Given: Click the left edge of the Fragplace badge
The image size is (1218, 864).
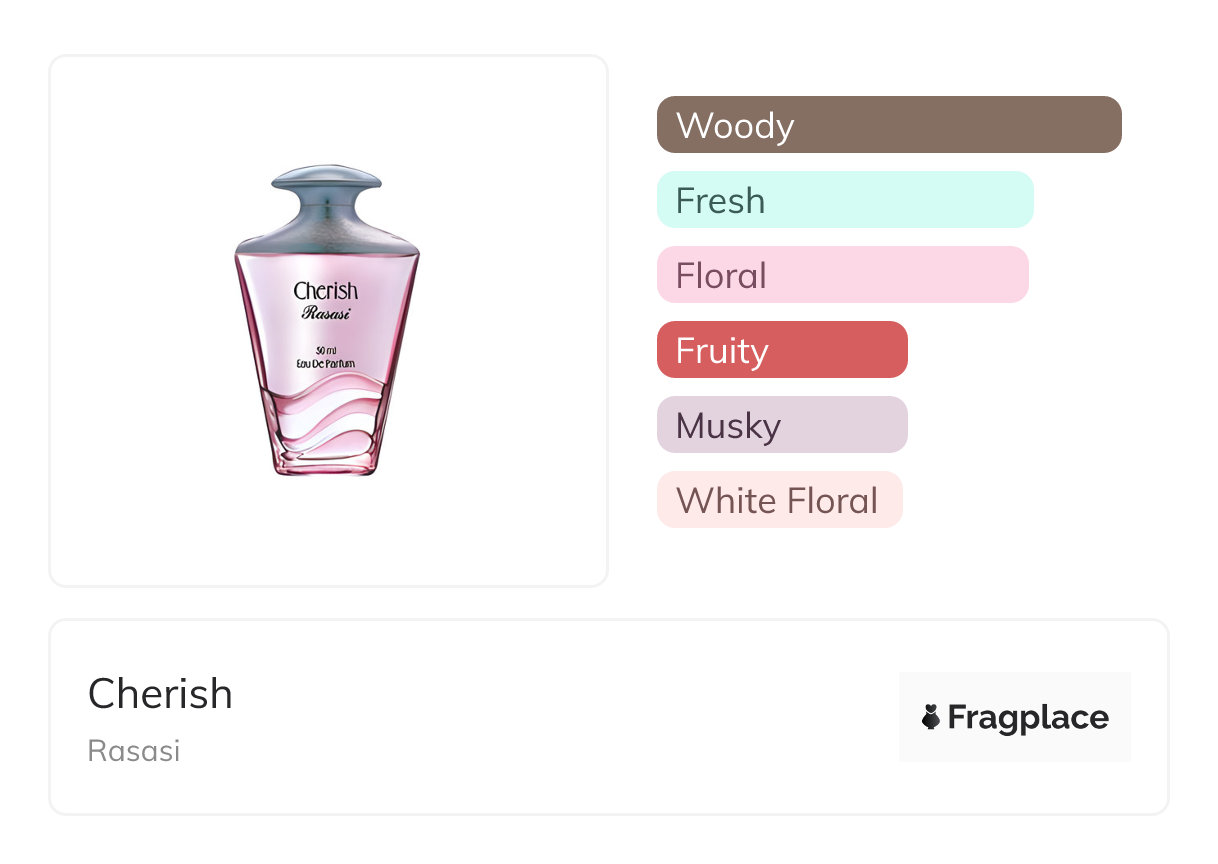Looking at the screenshot, I should (907, 717).
